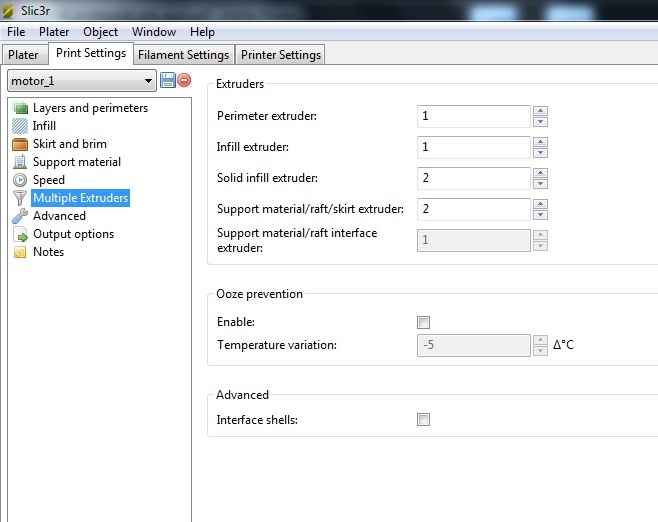Click the Temperature variation field
Screen dimensions: 658x522
pos(474,345)
